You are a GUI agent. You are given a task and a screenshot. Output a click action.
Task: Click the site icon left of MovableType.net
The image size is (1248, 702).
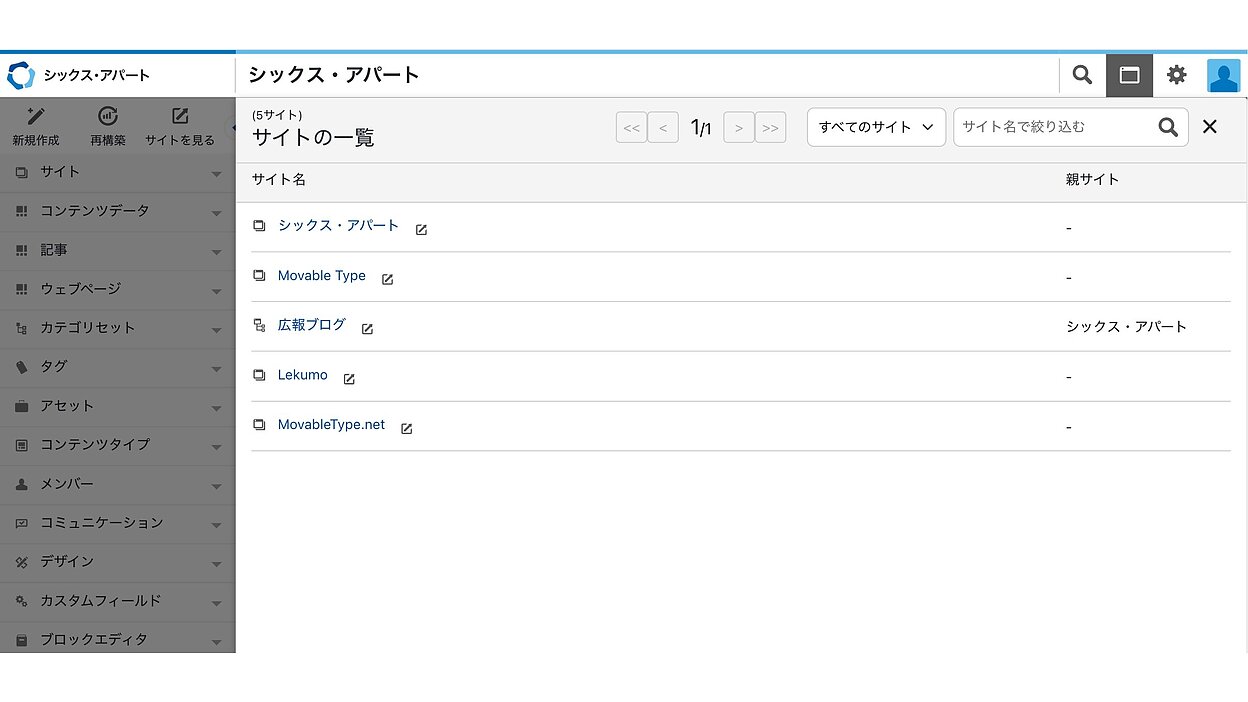[259, 425]
